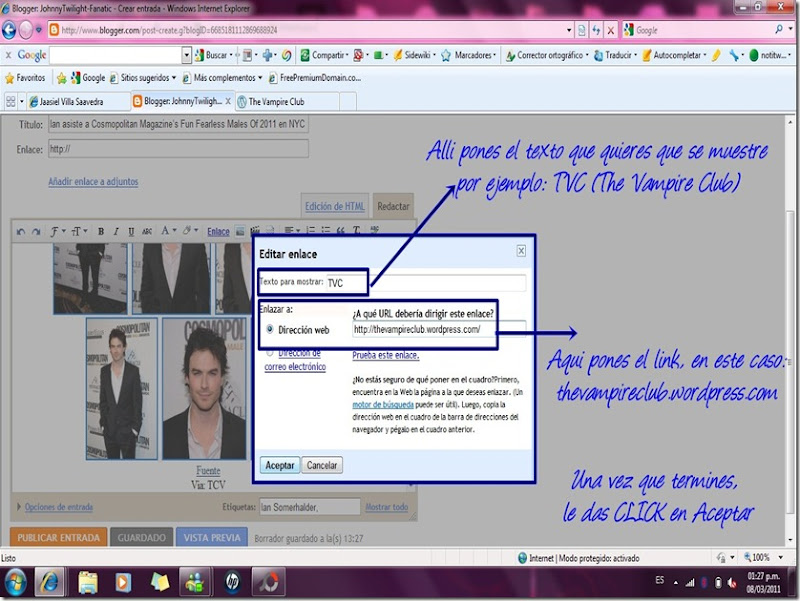The image size is (800, 601).
Task: Click the Sidewiki toolbar button
Action: pyautogui.click(x=413, y=55)
